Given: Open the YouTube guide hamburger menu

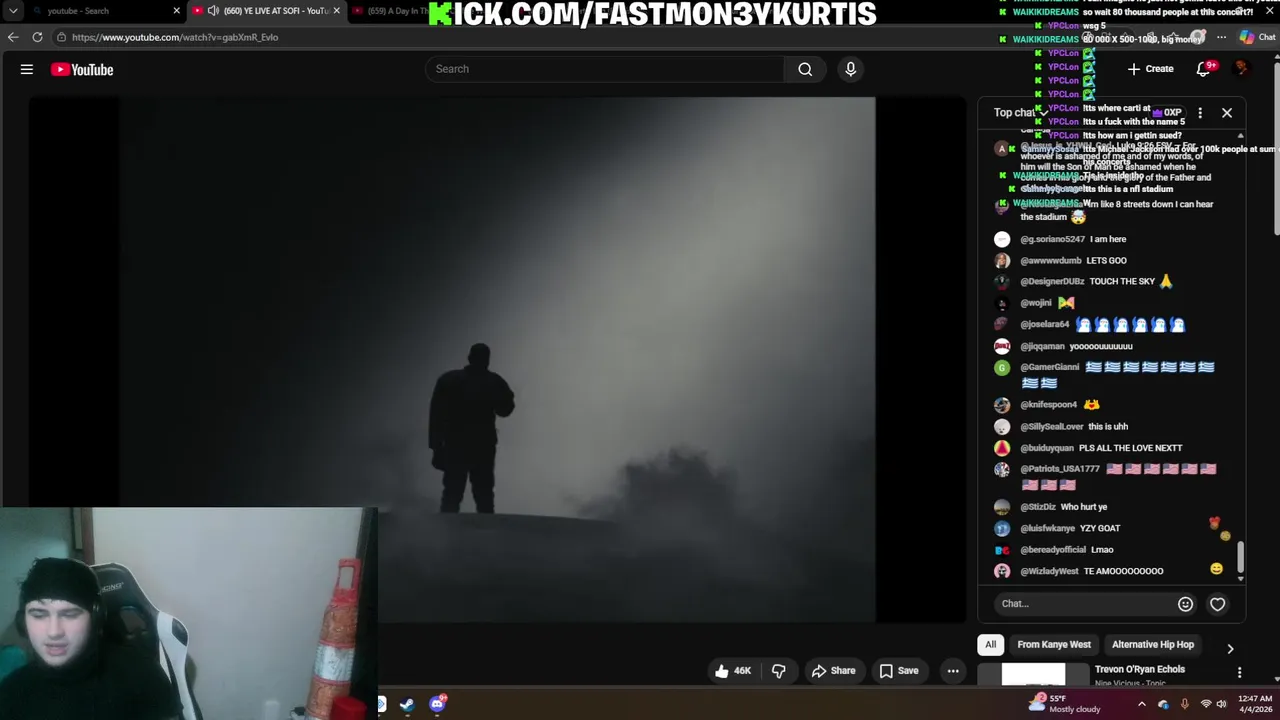Looking at the screenshot, I should click(x=27, y=69).
